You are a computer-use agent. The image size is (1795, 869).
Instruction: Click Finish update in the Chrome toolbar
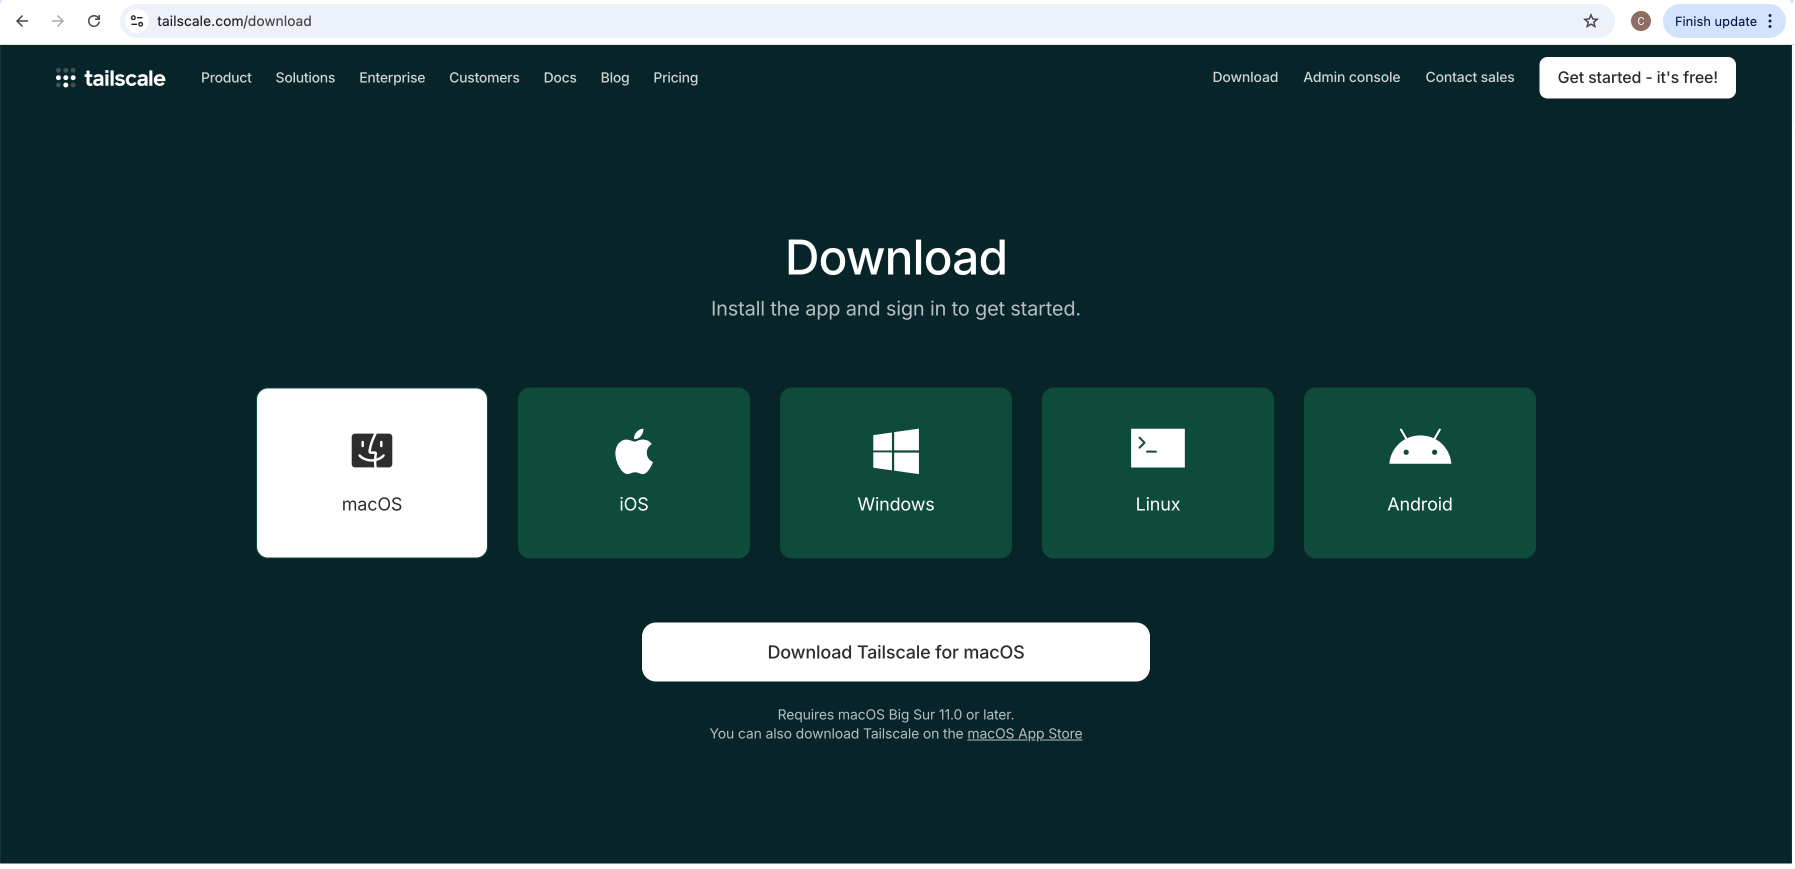pos(1715,21)
